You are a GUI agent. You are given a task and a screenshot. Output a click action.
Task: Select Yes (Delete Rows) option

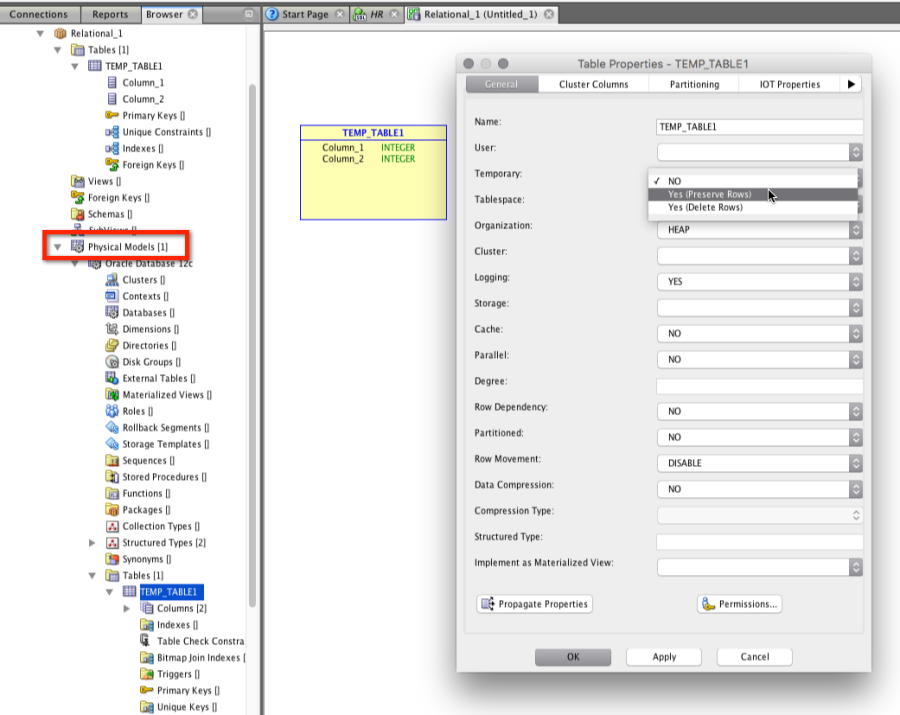tap(706, 207)
